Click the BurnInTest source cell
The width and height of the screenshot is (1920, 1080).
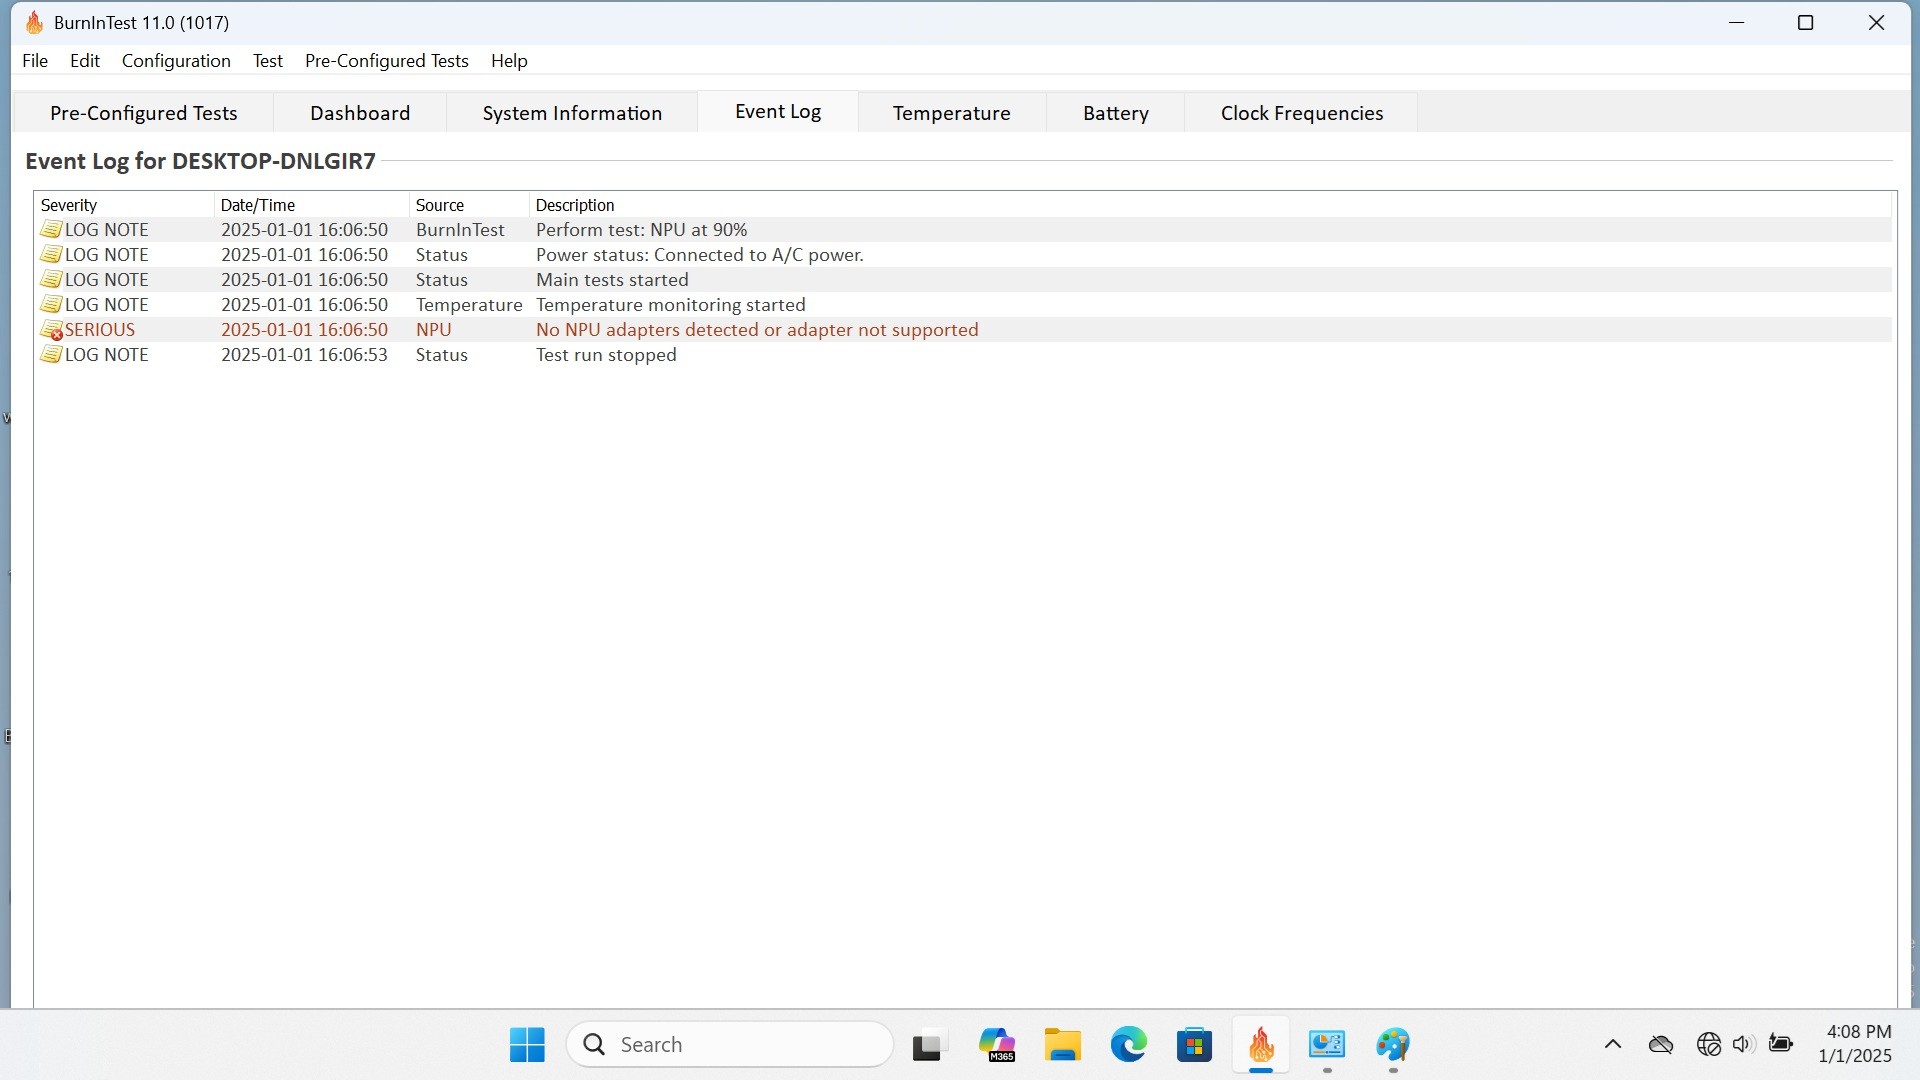[460, 230]
